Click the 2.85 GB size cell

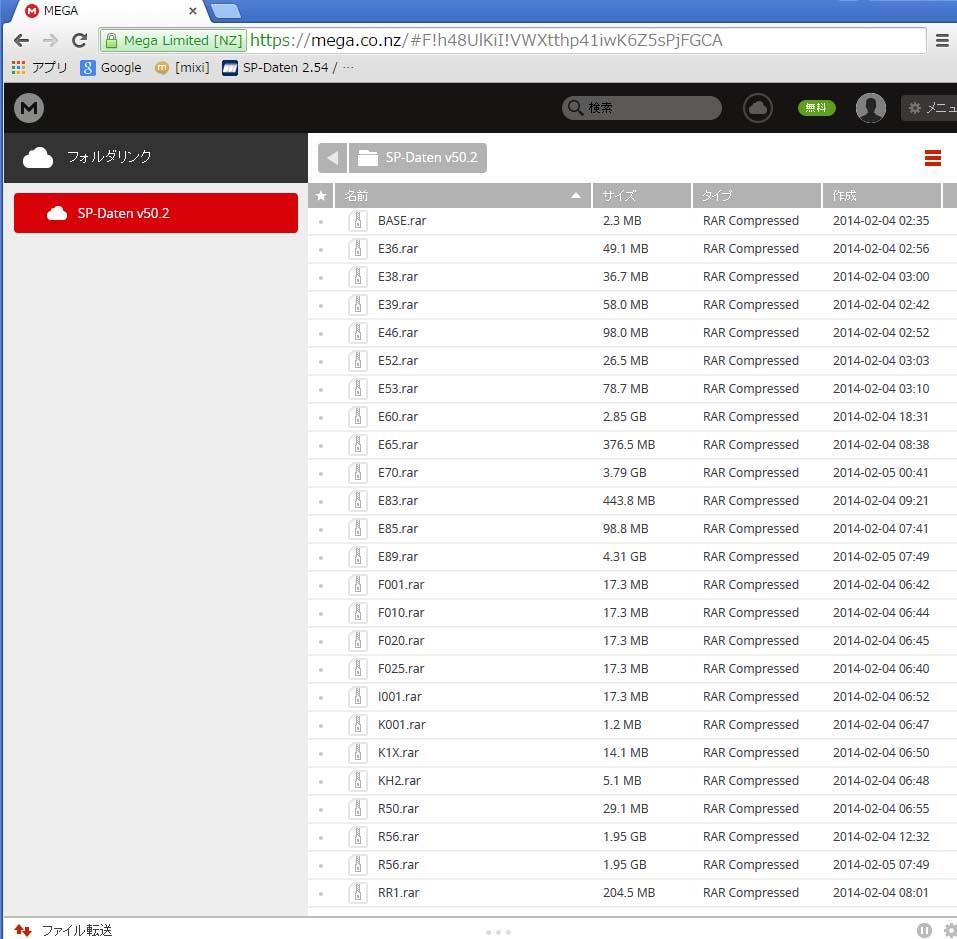coord(624,417)
